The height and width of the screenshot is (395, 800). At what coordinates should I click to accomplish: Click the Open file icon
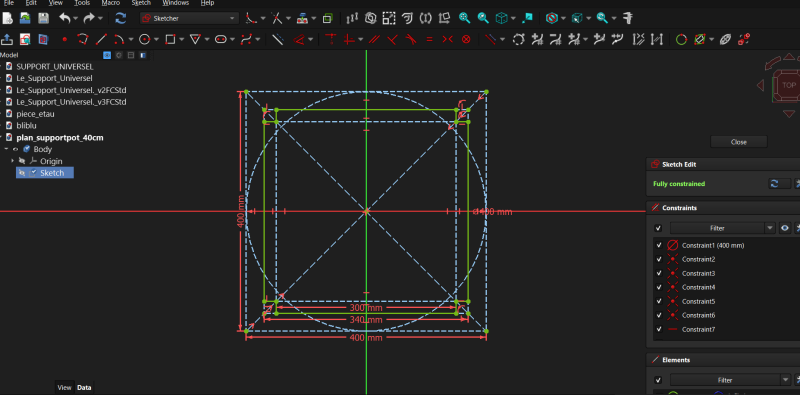coord(24,18)
